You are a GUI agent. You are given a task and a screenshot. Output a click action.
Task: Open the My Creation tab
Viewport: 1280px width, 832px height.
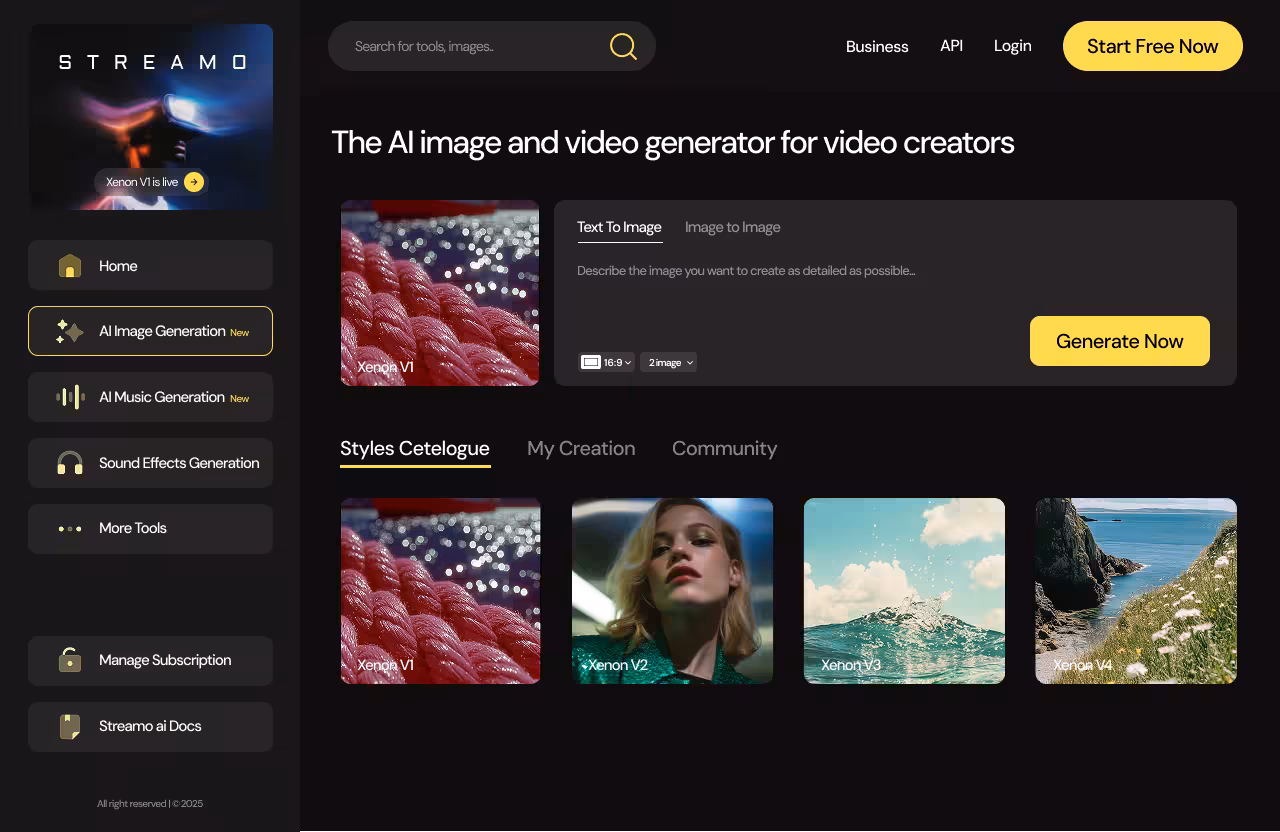point(581,448)
